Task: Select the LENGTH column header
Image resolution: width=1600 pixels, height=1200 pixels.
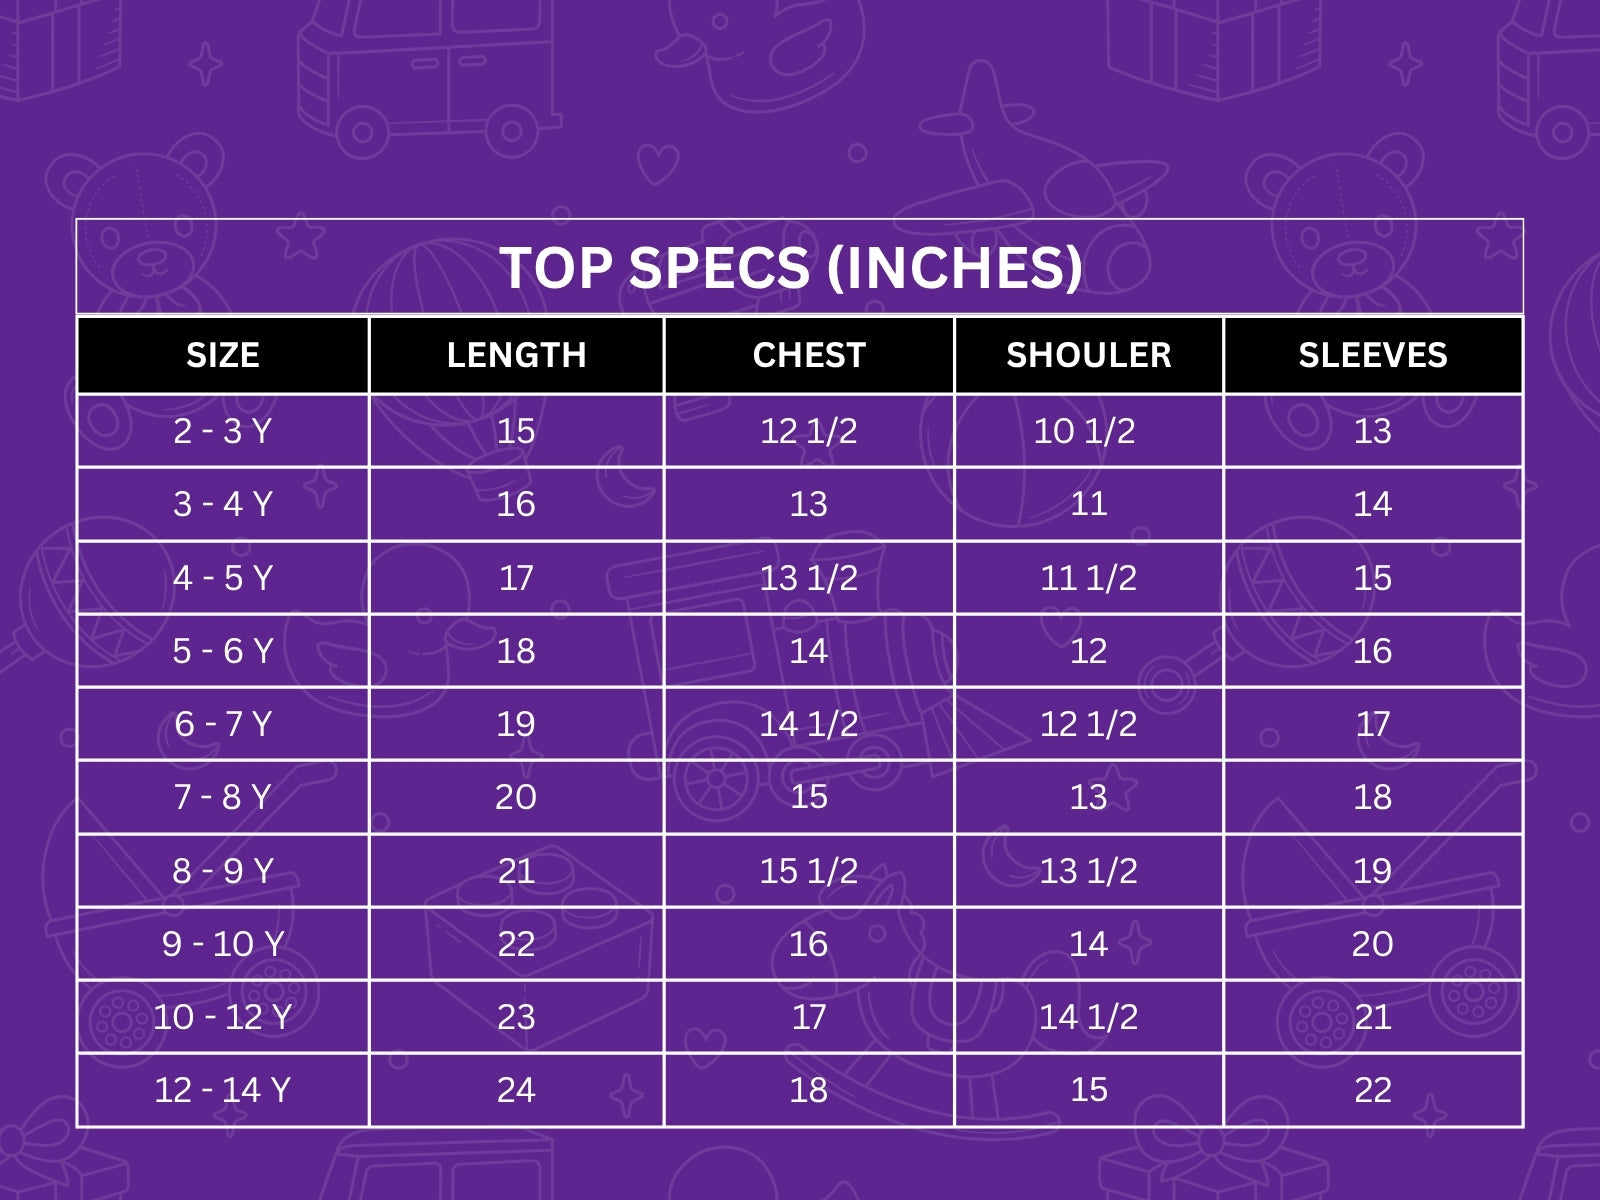Action: (516, 355)
